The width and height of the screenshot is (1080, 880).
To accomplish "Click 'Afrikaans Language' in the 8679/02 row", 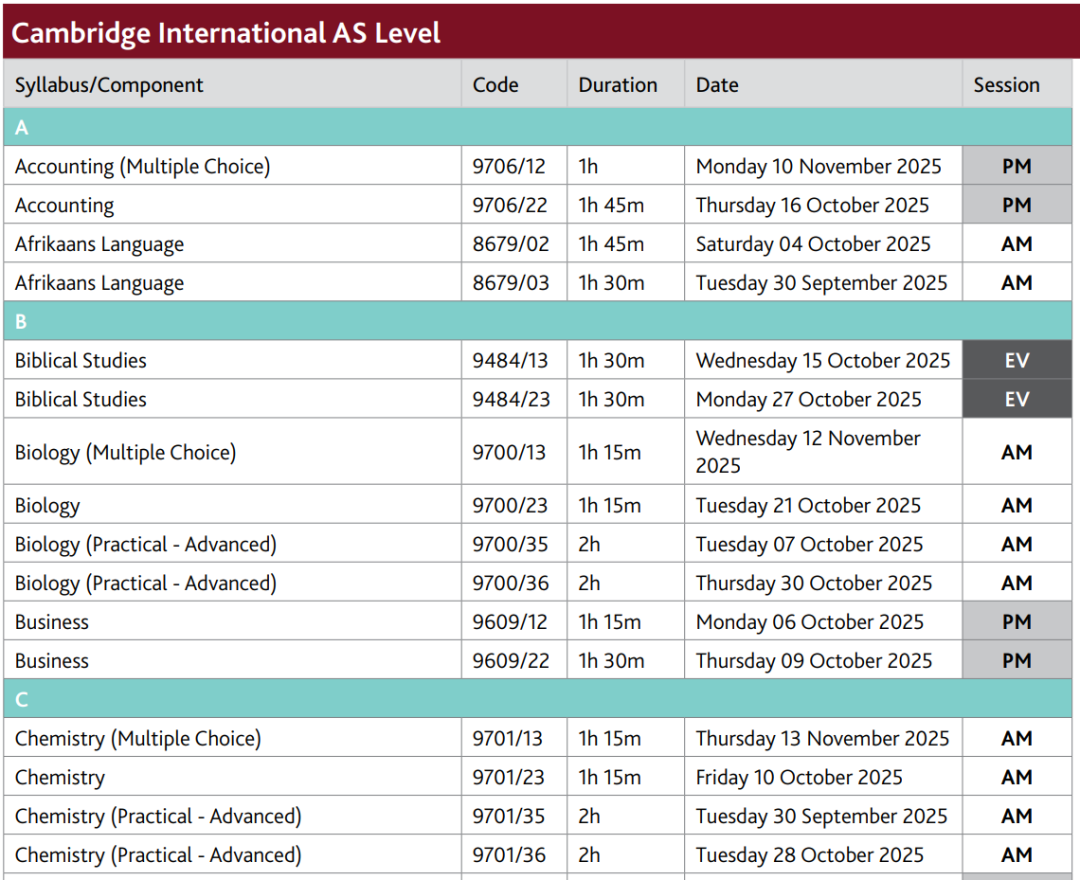I will click(99, 244).
